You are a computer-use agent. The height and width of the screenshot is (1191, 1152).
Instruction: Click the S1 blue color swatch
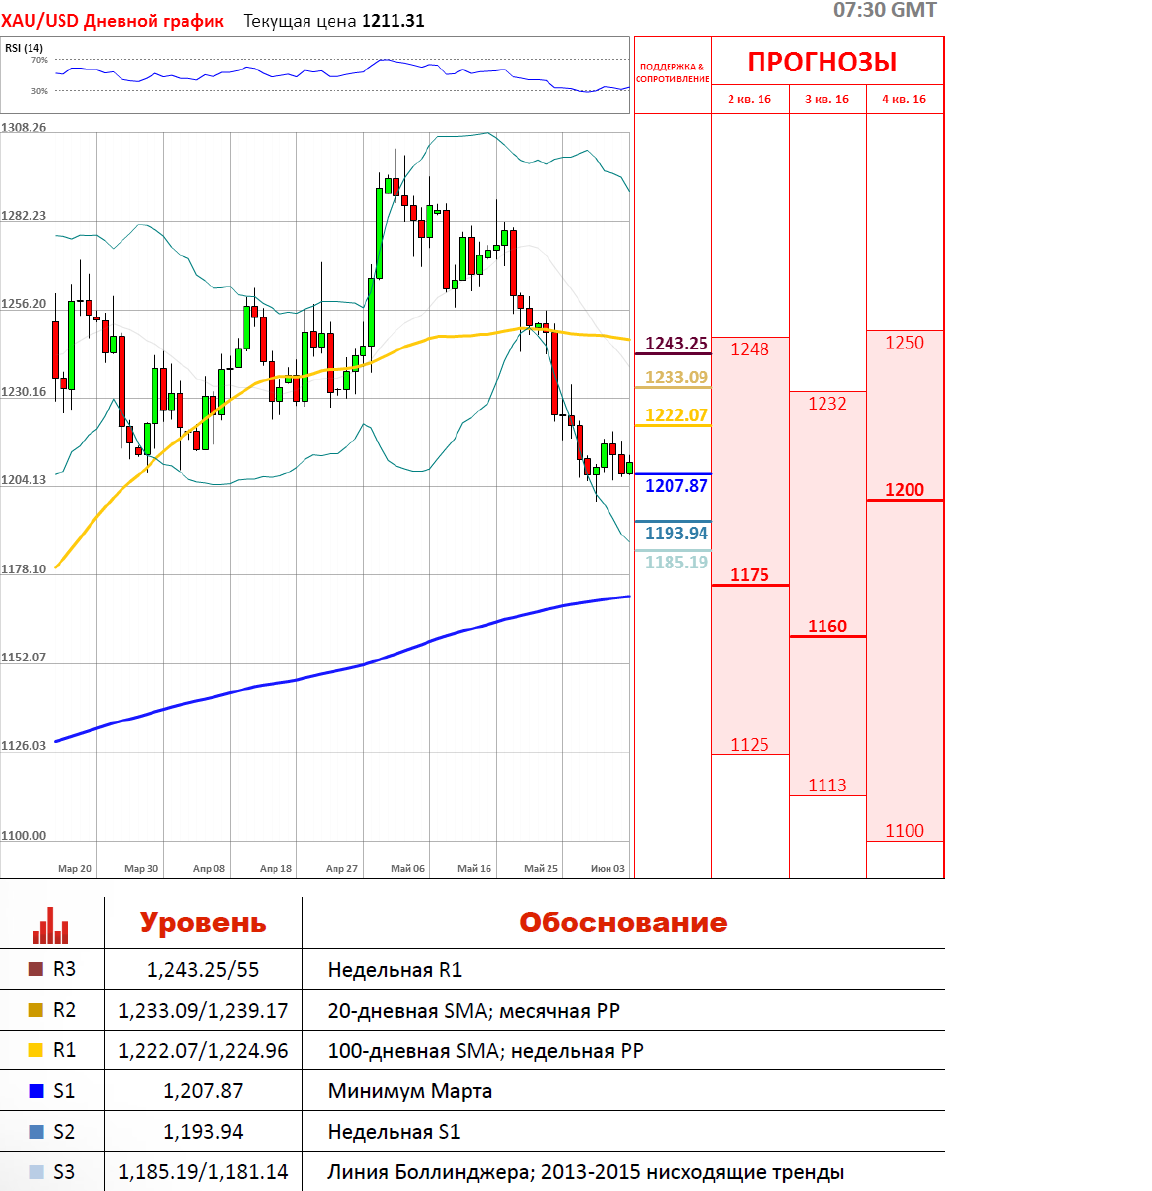point(36,1091)
